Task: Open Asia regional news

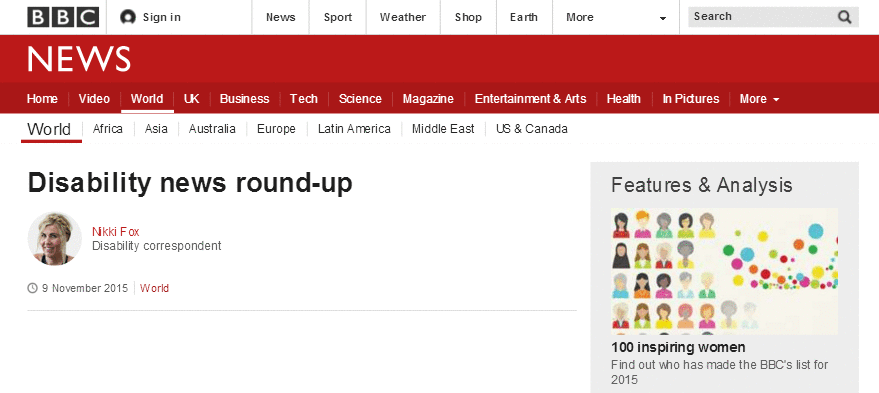Action: coord(156,129)
